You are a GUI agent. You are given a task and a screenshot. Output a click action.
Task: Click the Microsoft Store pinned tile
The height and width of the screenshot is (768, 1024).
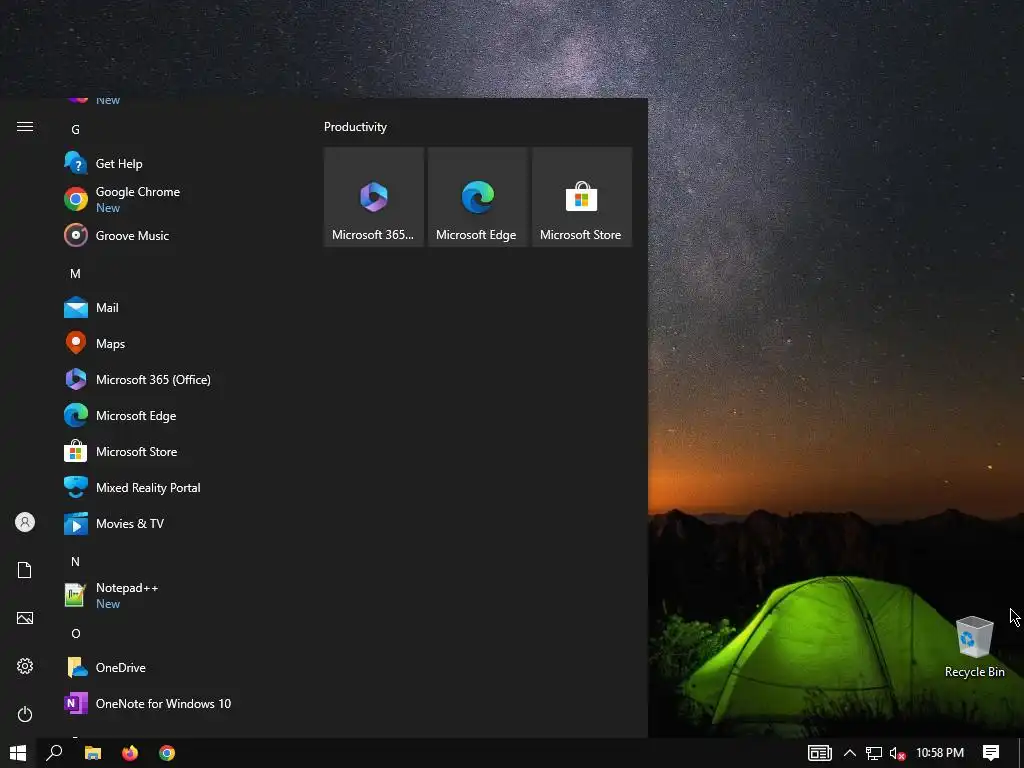click(x=582, y=197)
